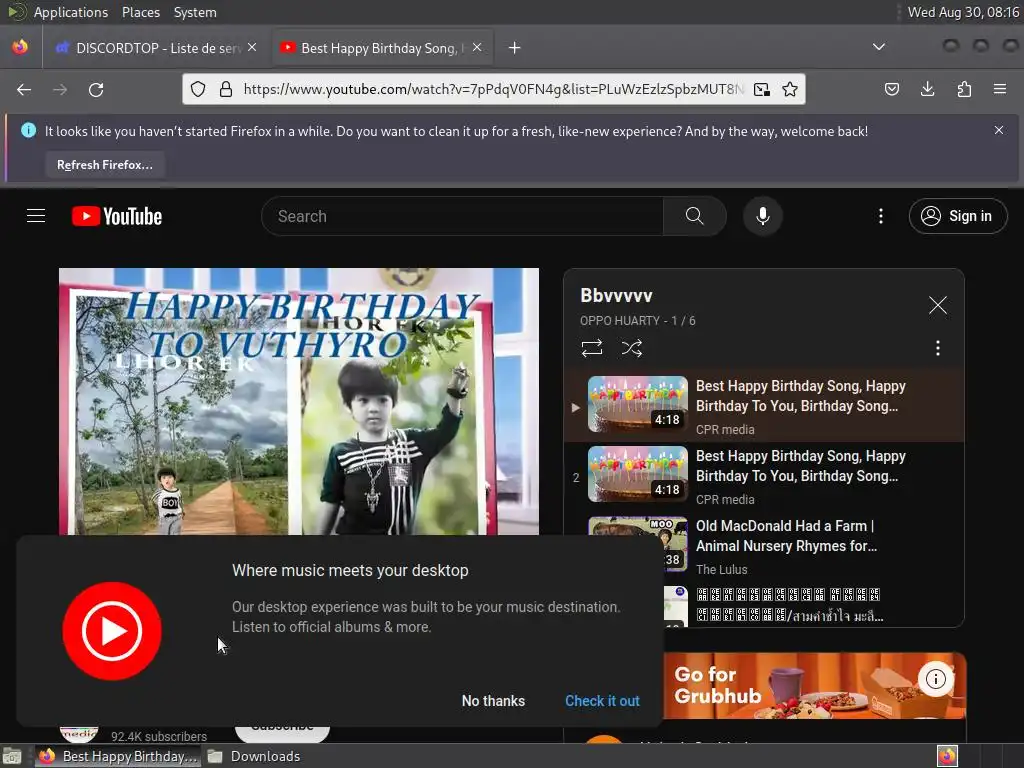The width and height of the screenshot is (1024, 768).
Task: Expand the list all tabs dropdown
Action: [879, 47]
